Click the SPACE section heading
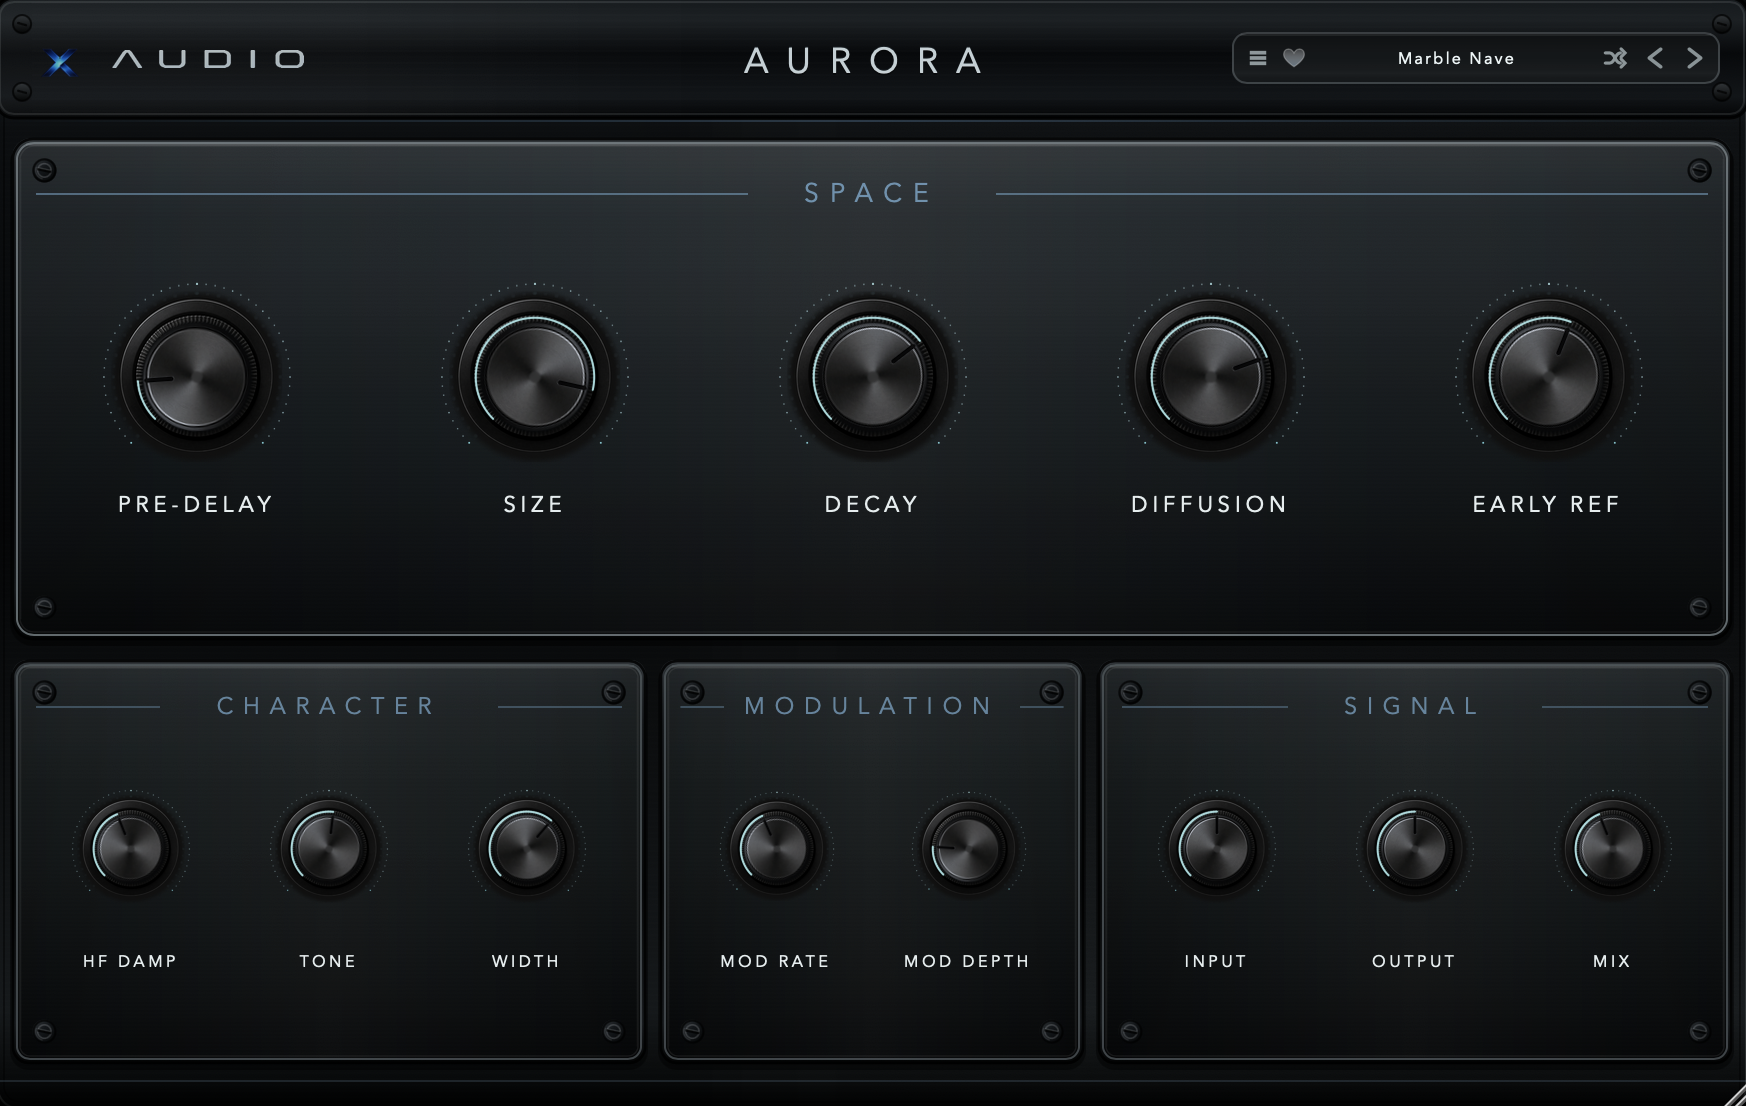Viewport: 1746px width, 1106px height. [x=868, y=193]
